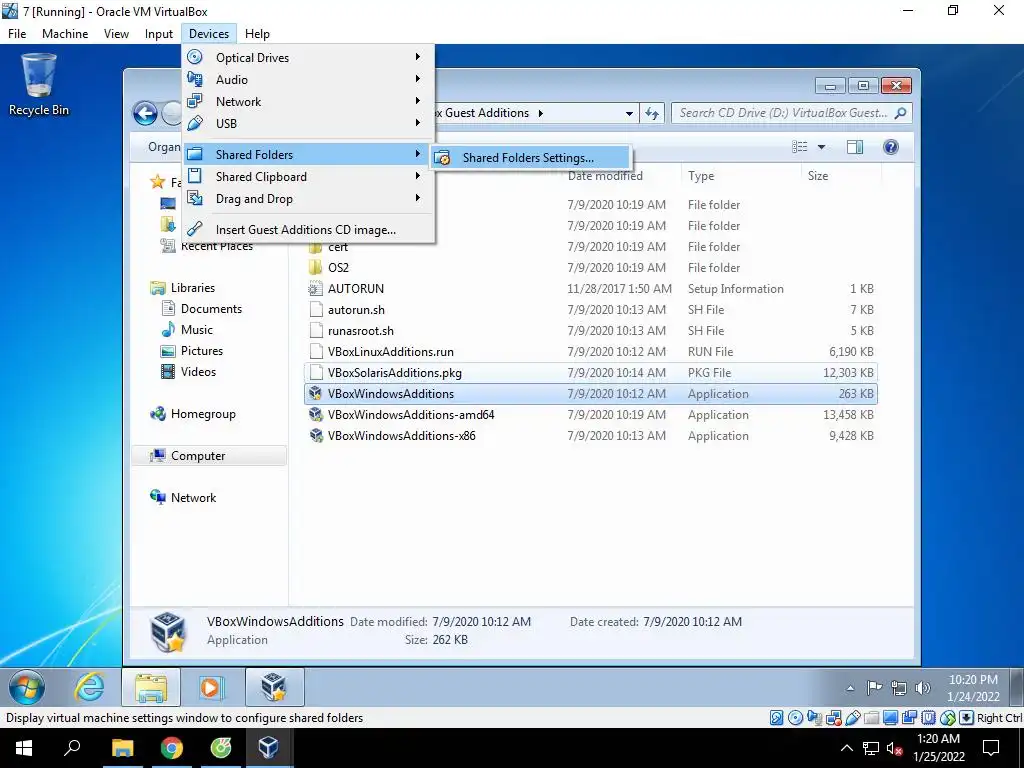Click the Explorer refresh button
The width and height of the screenshot is (1024, 768).
coord(652,113)
